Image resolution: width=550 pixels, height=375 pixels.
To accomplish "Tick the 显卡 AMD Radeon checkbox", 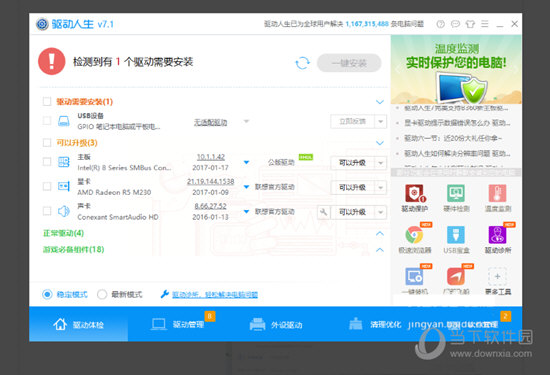I will coord(47,186).
